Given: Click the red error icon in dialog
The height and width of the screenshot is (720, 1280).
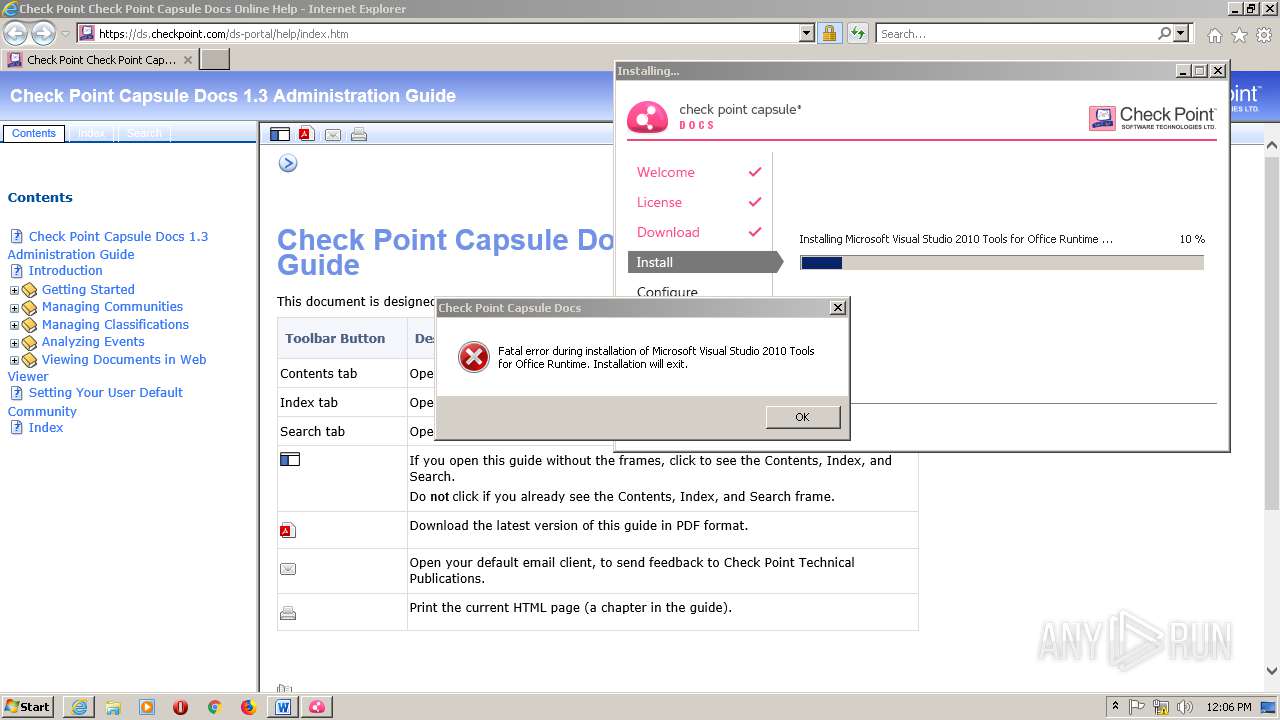Looking at the screenshot, I should coord(474,357).
